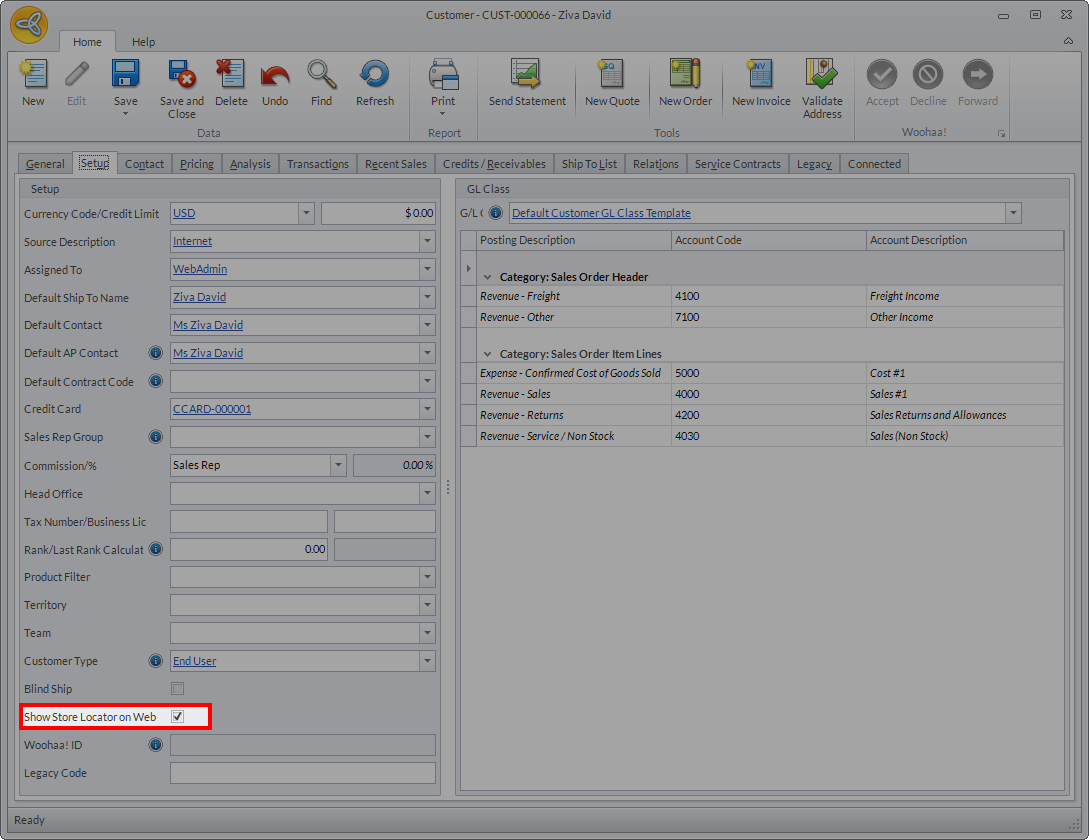Expand the Customer Type dropdown
Image resolution: width=1089 pixels, height=840 pixels.
pyautogui.click(x=427, y=661)
